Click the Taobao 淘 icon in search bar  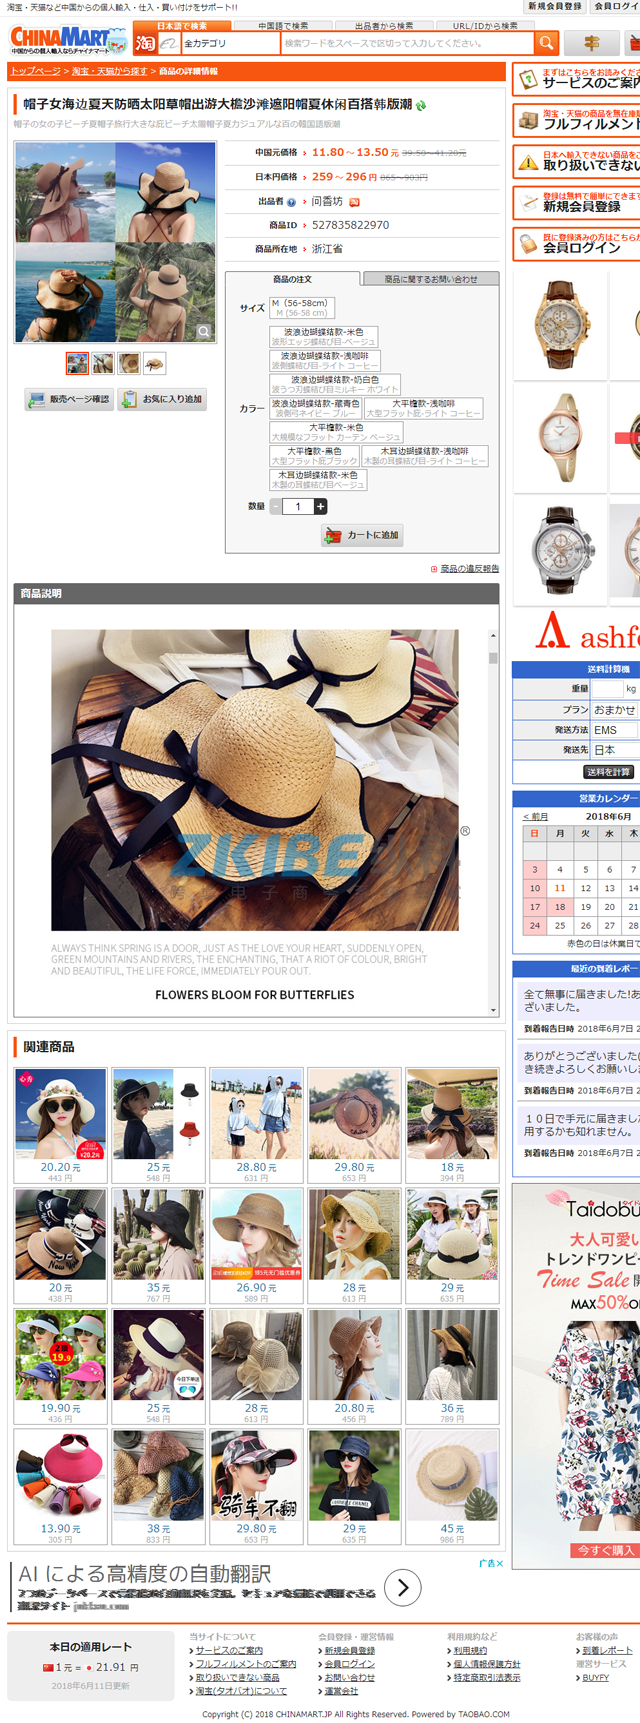146,43
